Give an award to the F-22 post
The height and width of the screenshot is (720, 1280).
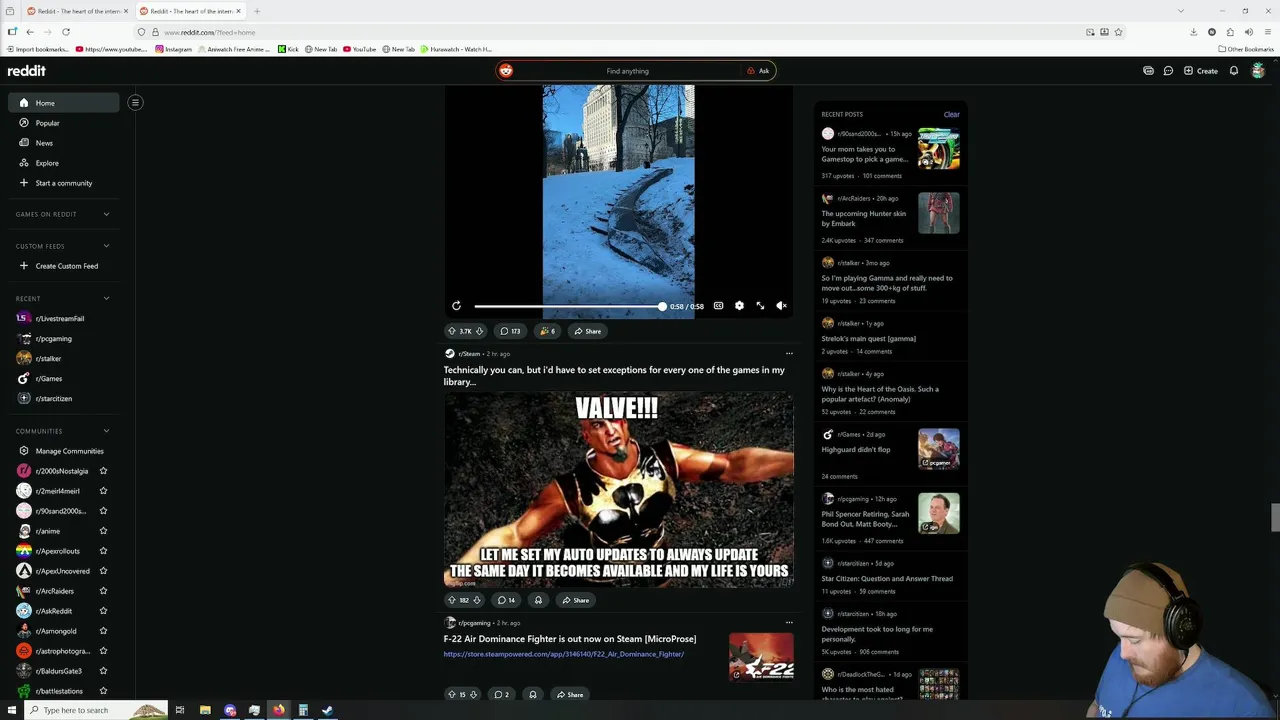pos(533,694)
